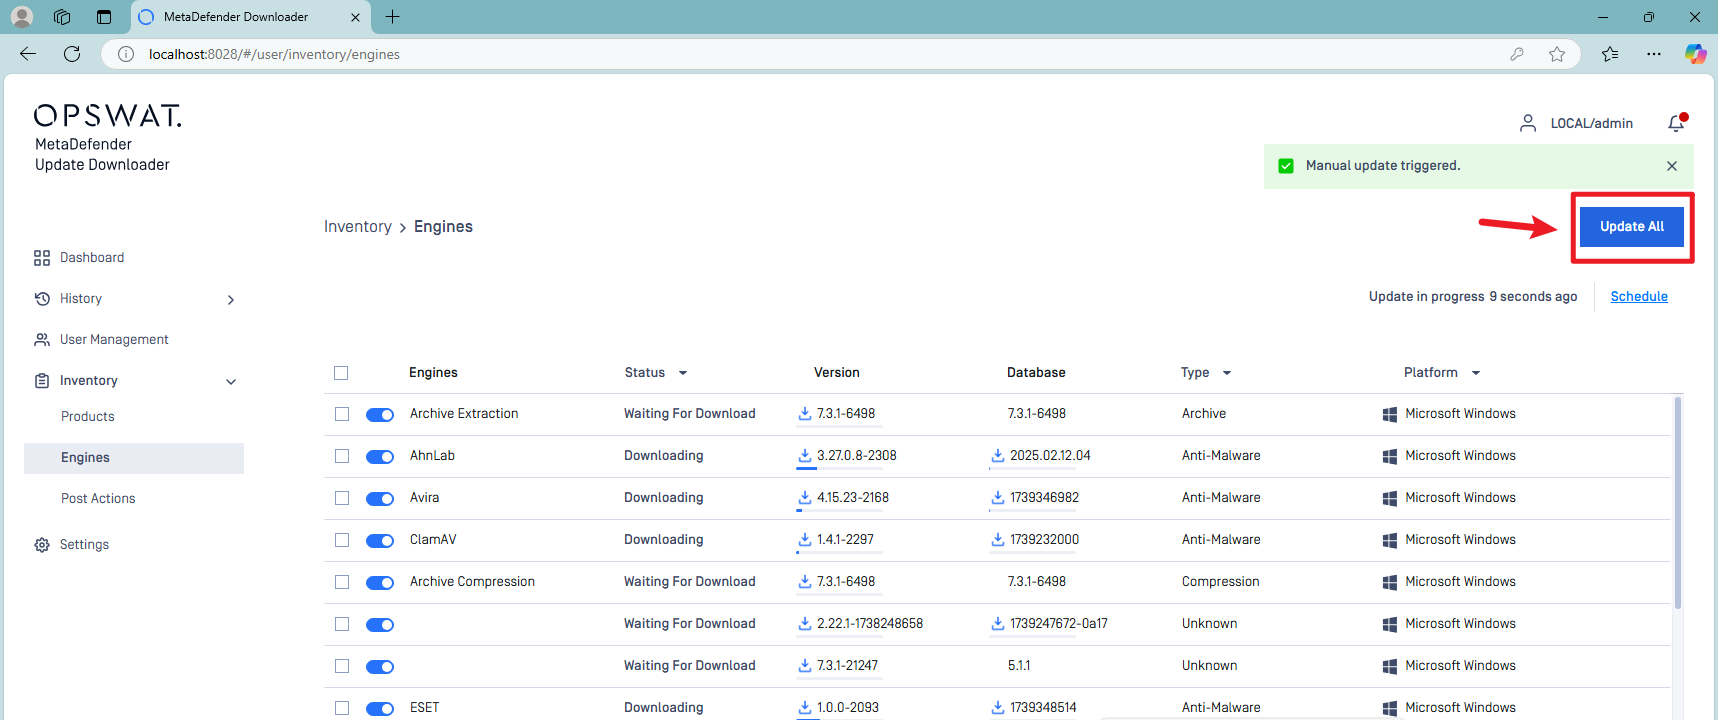
Task: Open the Platform column filter dropdown
Action: coord(1476,373)
